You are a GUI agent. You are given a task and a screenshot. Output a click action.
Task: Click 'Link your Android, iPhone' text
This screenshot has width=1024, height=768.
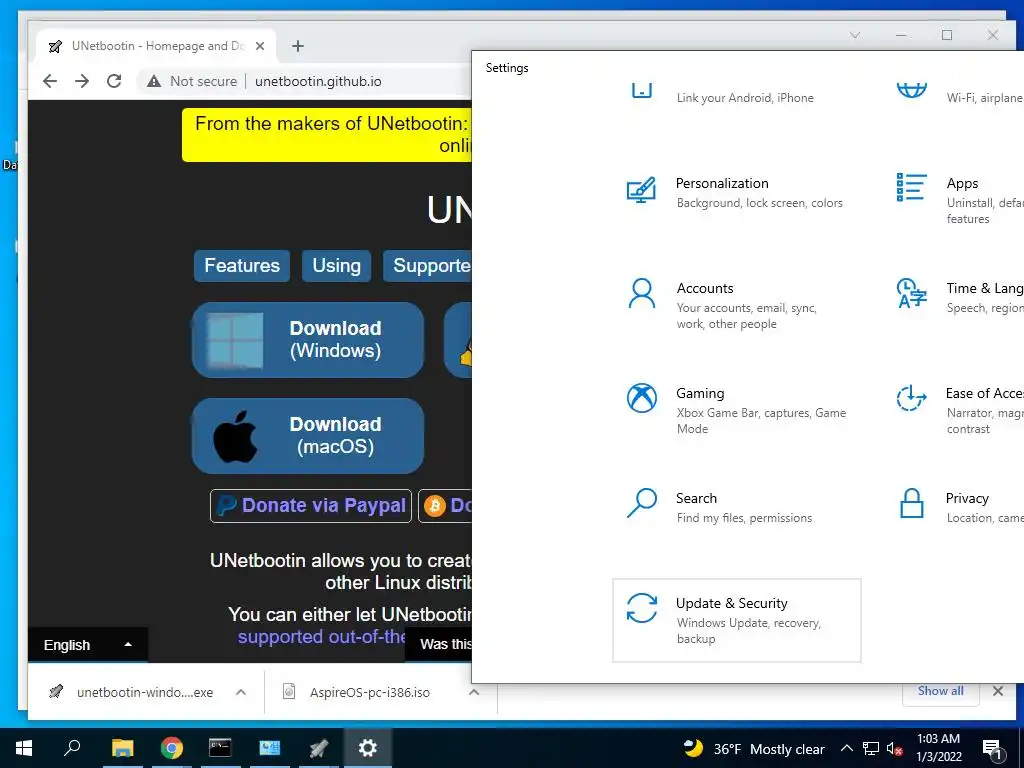[745, 98]
